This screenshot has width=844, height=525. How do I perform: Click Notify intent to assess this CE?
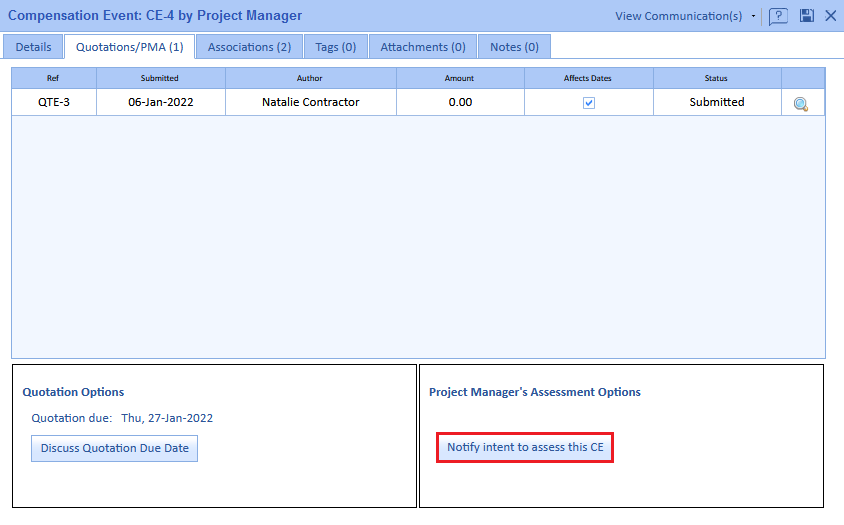(x=525, y=448)
